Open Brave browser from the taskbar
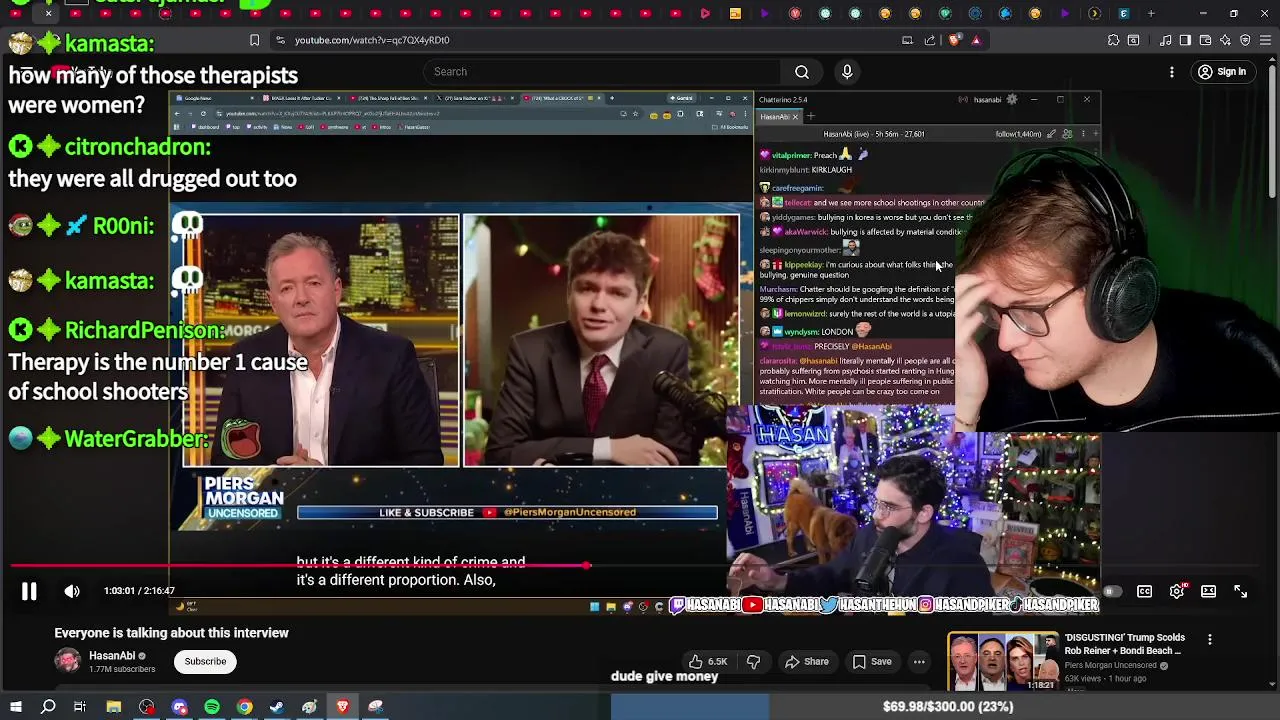Image resolution: width=1280 pixels, height=720 pixels. click(342, 707)
